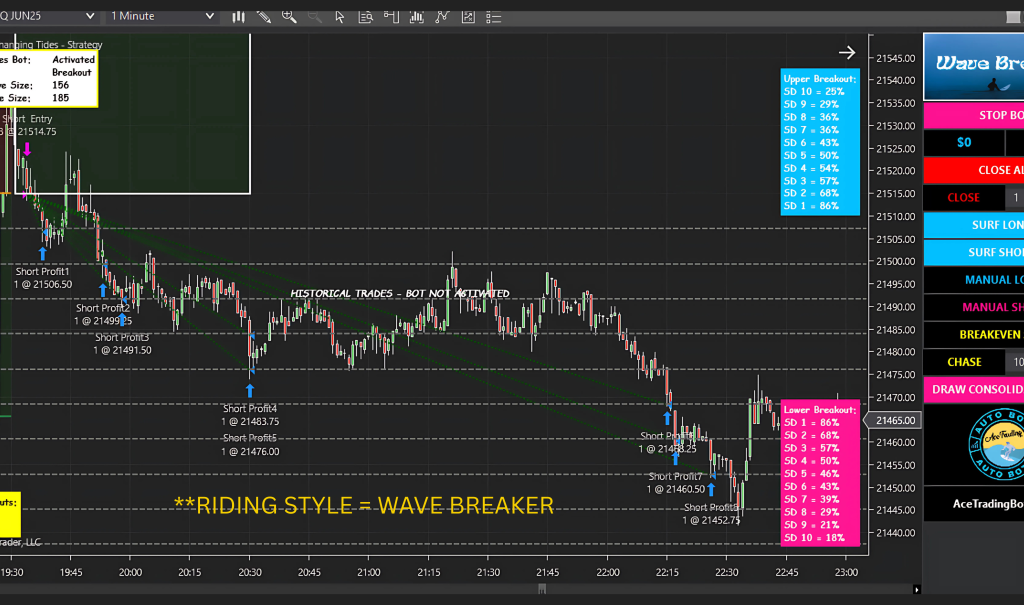The image size is (1024, 605).
Task: Toggle the chart trader icon
Action: click(x=391, y=17)
